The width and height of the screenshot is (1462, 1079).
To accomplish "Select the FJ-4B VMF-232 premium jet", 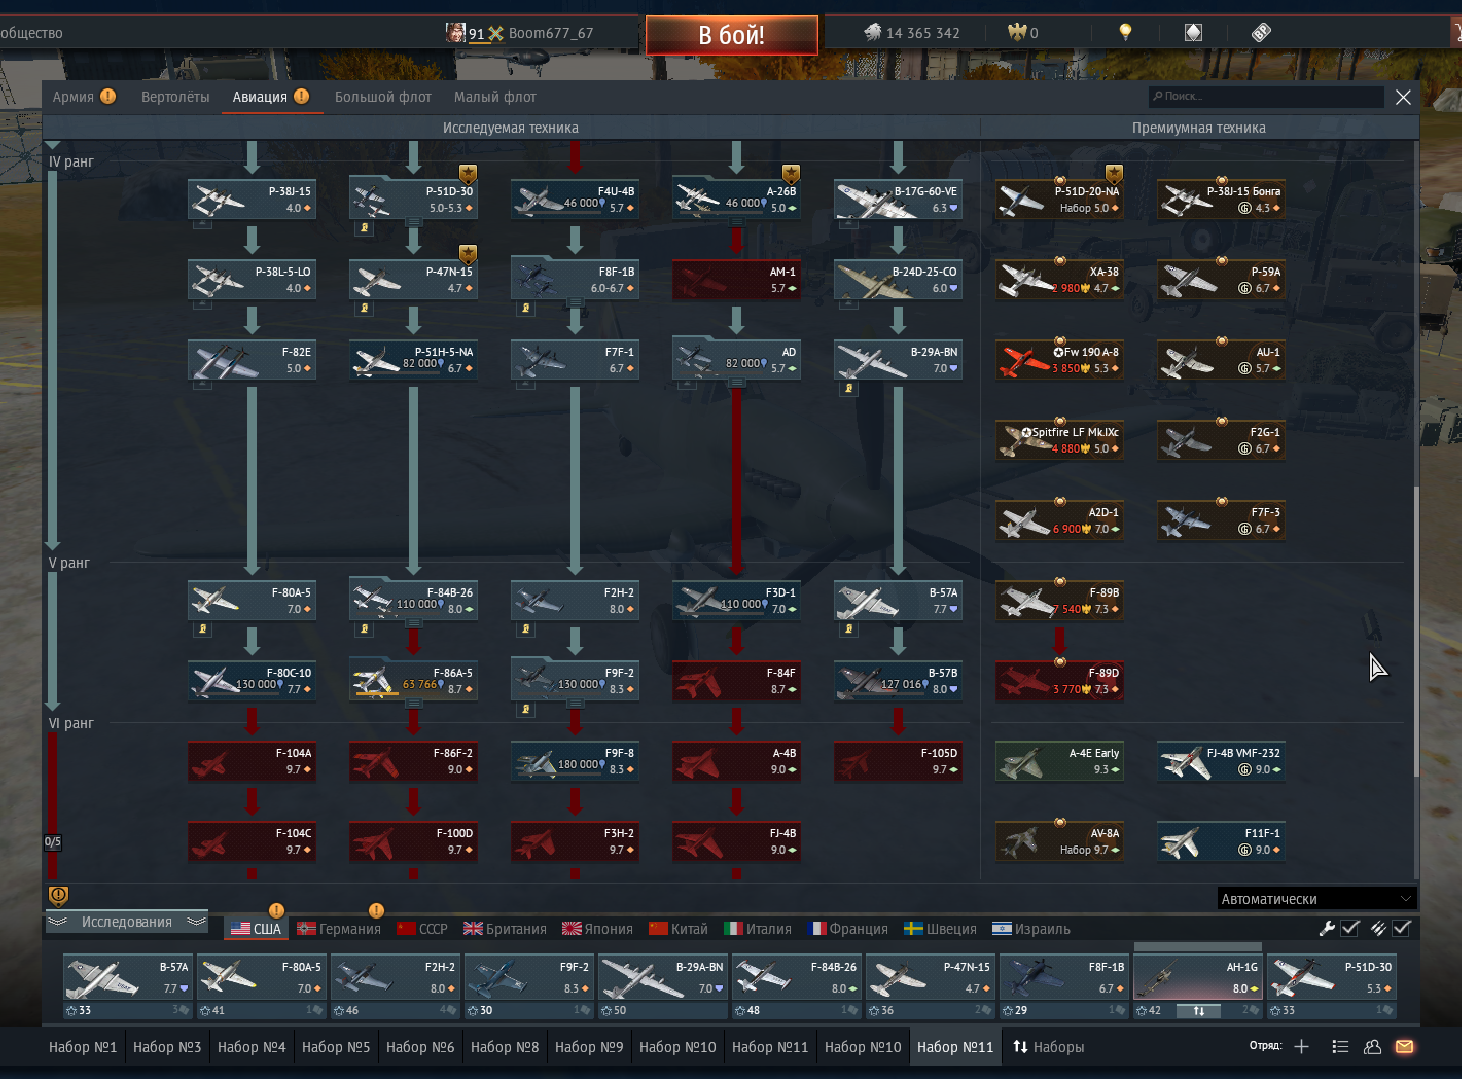I will point(1221,761).
